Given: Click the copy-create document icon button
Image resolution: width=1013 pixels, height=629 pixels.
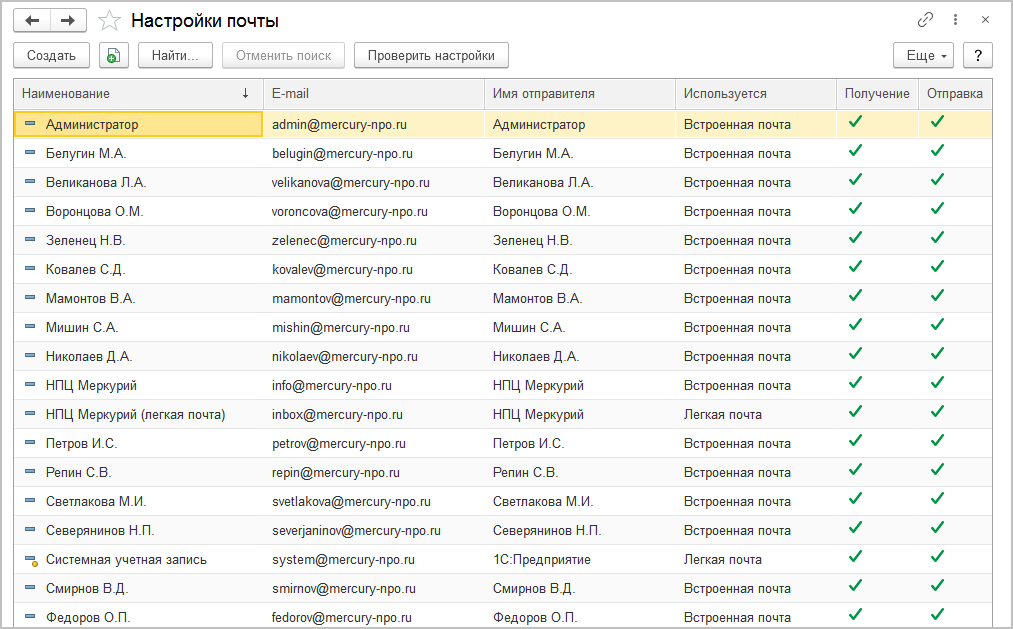Looking at the screenshot, I should (x=114, y=56).
